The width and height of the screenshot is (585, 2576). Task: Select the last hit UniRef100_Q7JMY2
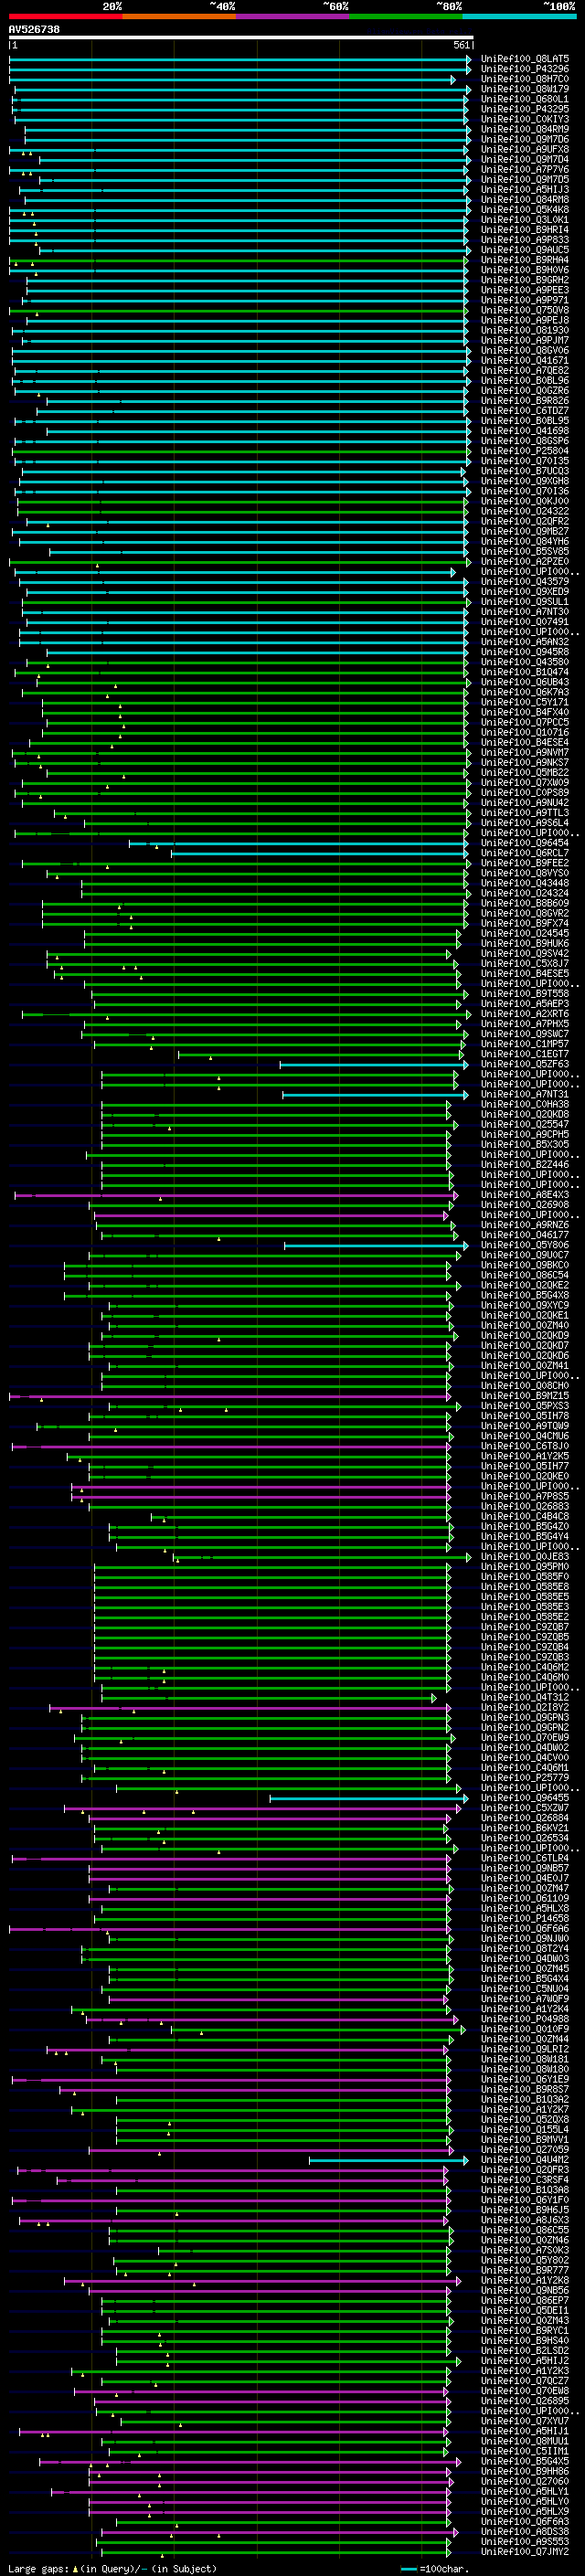[525, 2552]
